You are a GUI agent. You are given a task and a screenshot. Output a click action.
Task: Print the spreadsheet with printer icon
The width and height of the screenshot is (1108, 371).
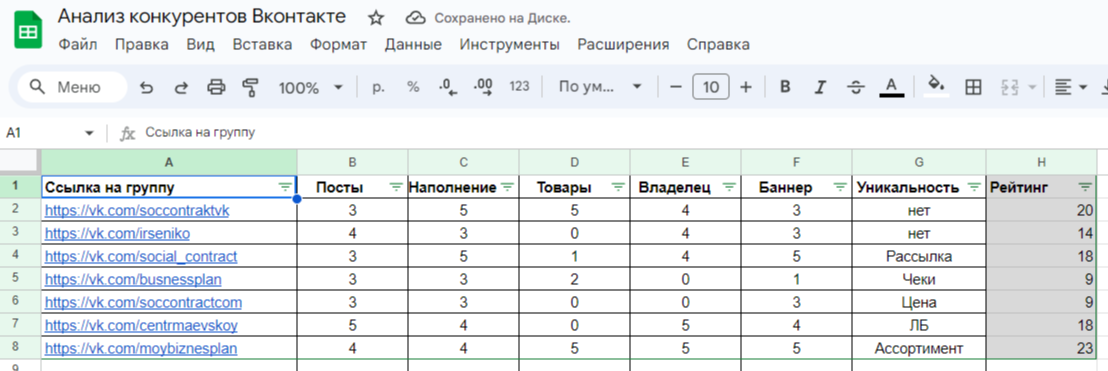coord(216,87)
